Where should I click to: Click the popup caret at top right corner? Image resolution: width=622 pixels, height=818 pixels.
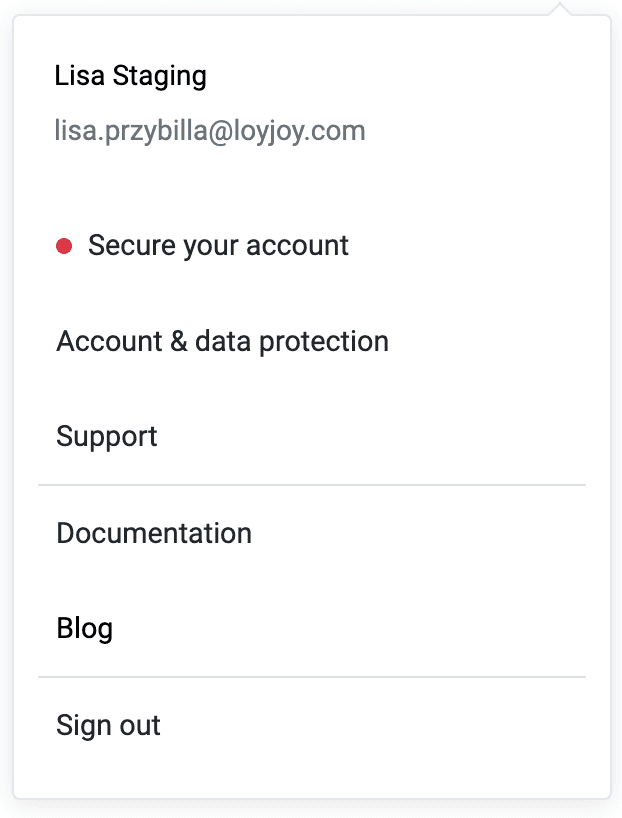point(559,9)
